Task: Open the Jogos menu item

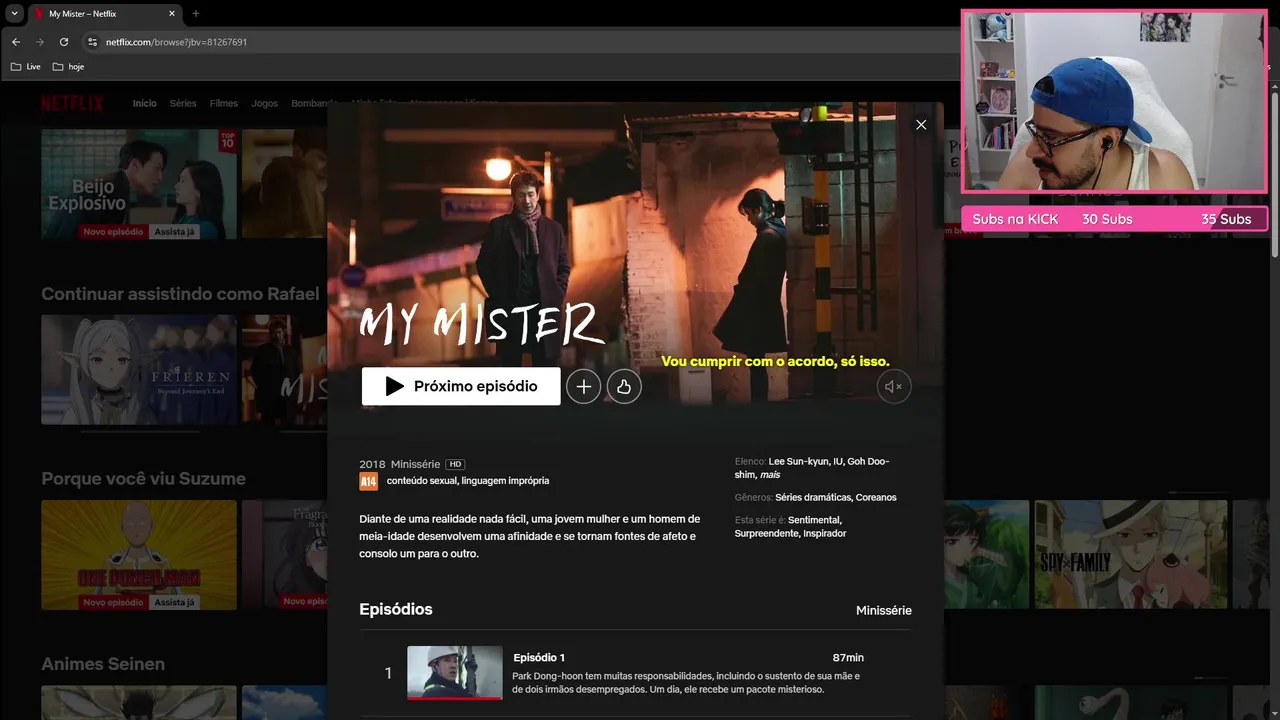Action: click(265, 104)
